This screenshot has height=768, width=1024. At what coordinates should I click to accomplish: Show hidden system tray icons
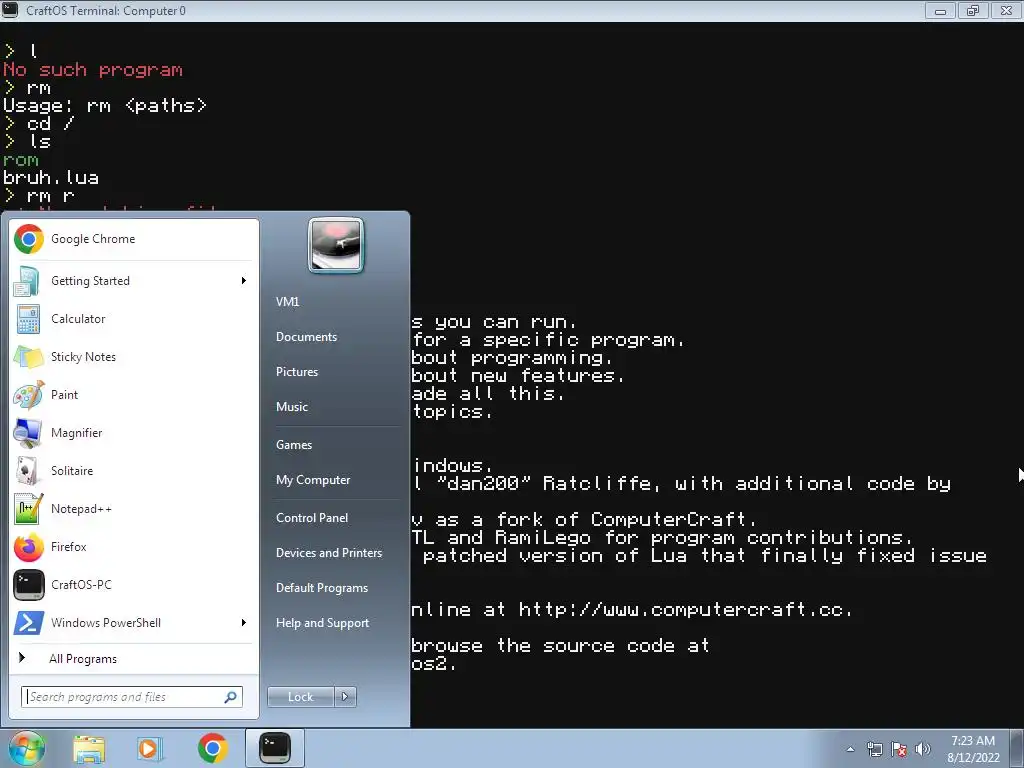tap(850, 749)
